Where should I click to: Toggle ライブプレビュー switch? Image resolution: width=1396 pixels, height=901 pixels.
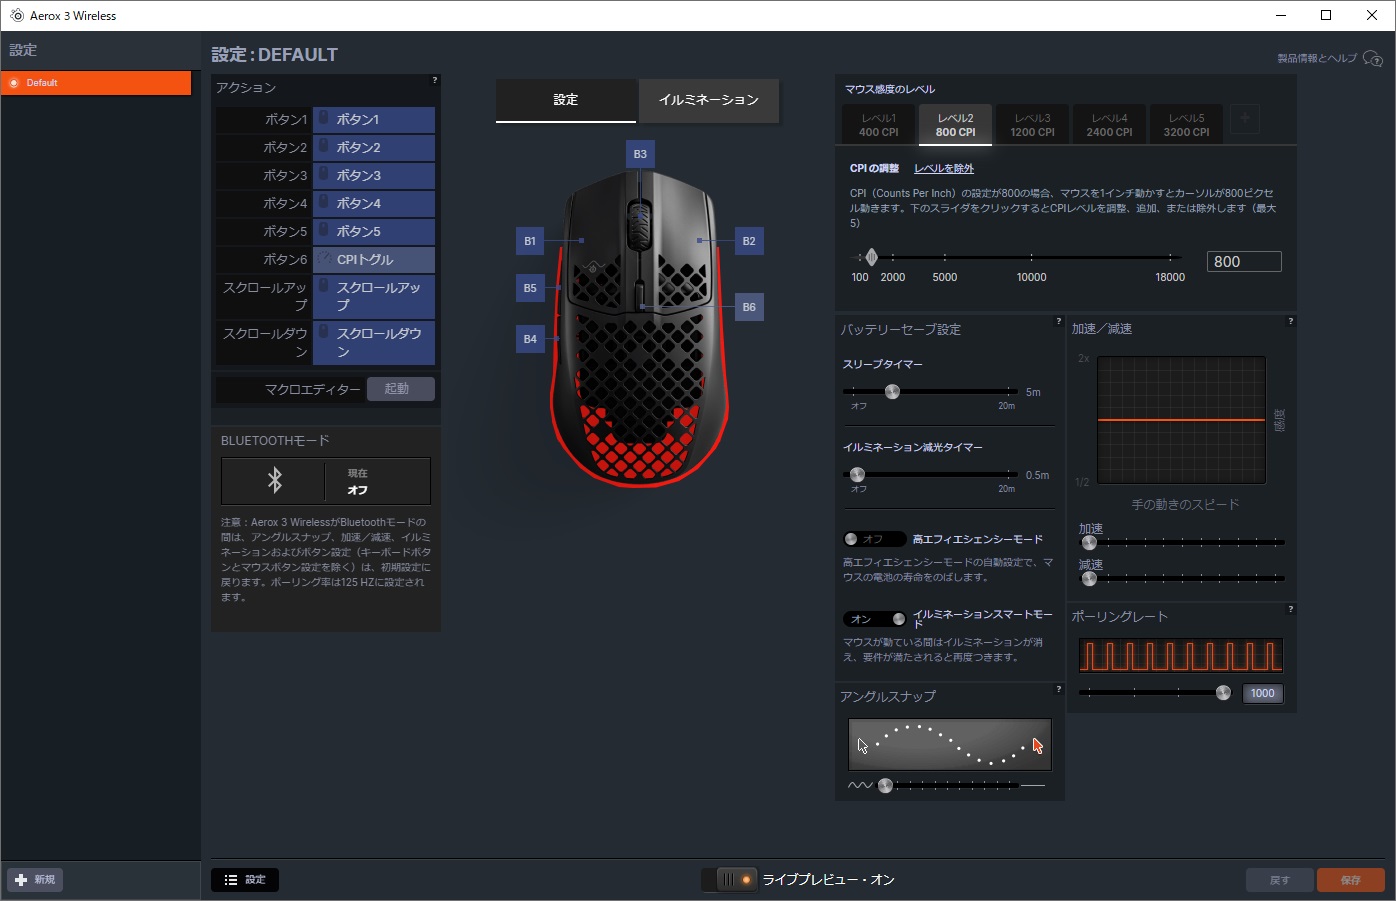point(729,880)
